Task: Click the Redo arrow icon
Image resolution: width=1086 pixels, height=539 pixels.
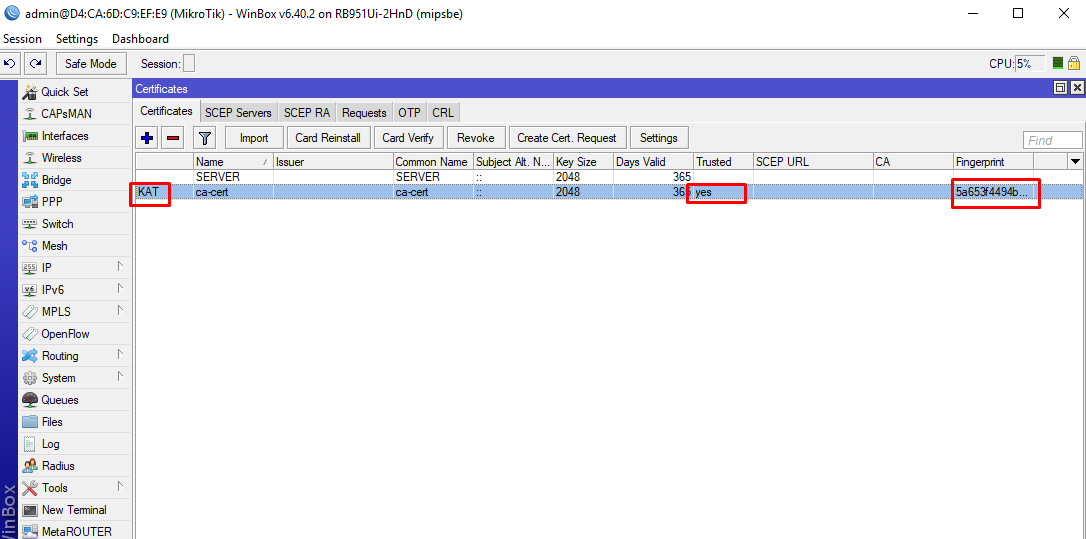Action: click(35, 64)
